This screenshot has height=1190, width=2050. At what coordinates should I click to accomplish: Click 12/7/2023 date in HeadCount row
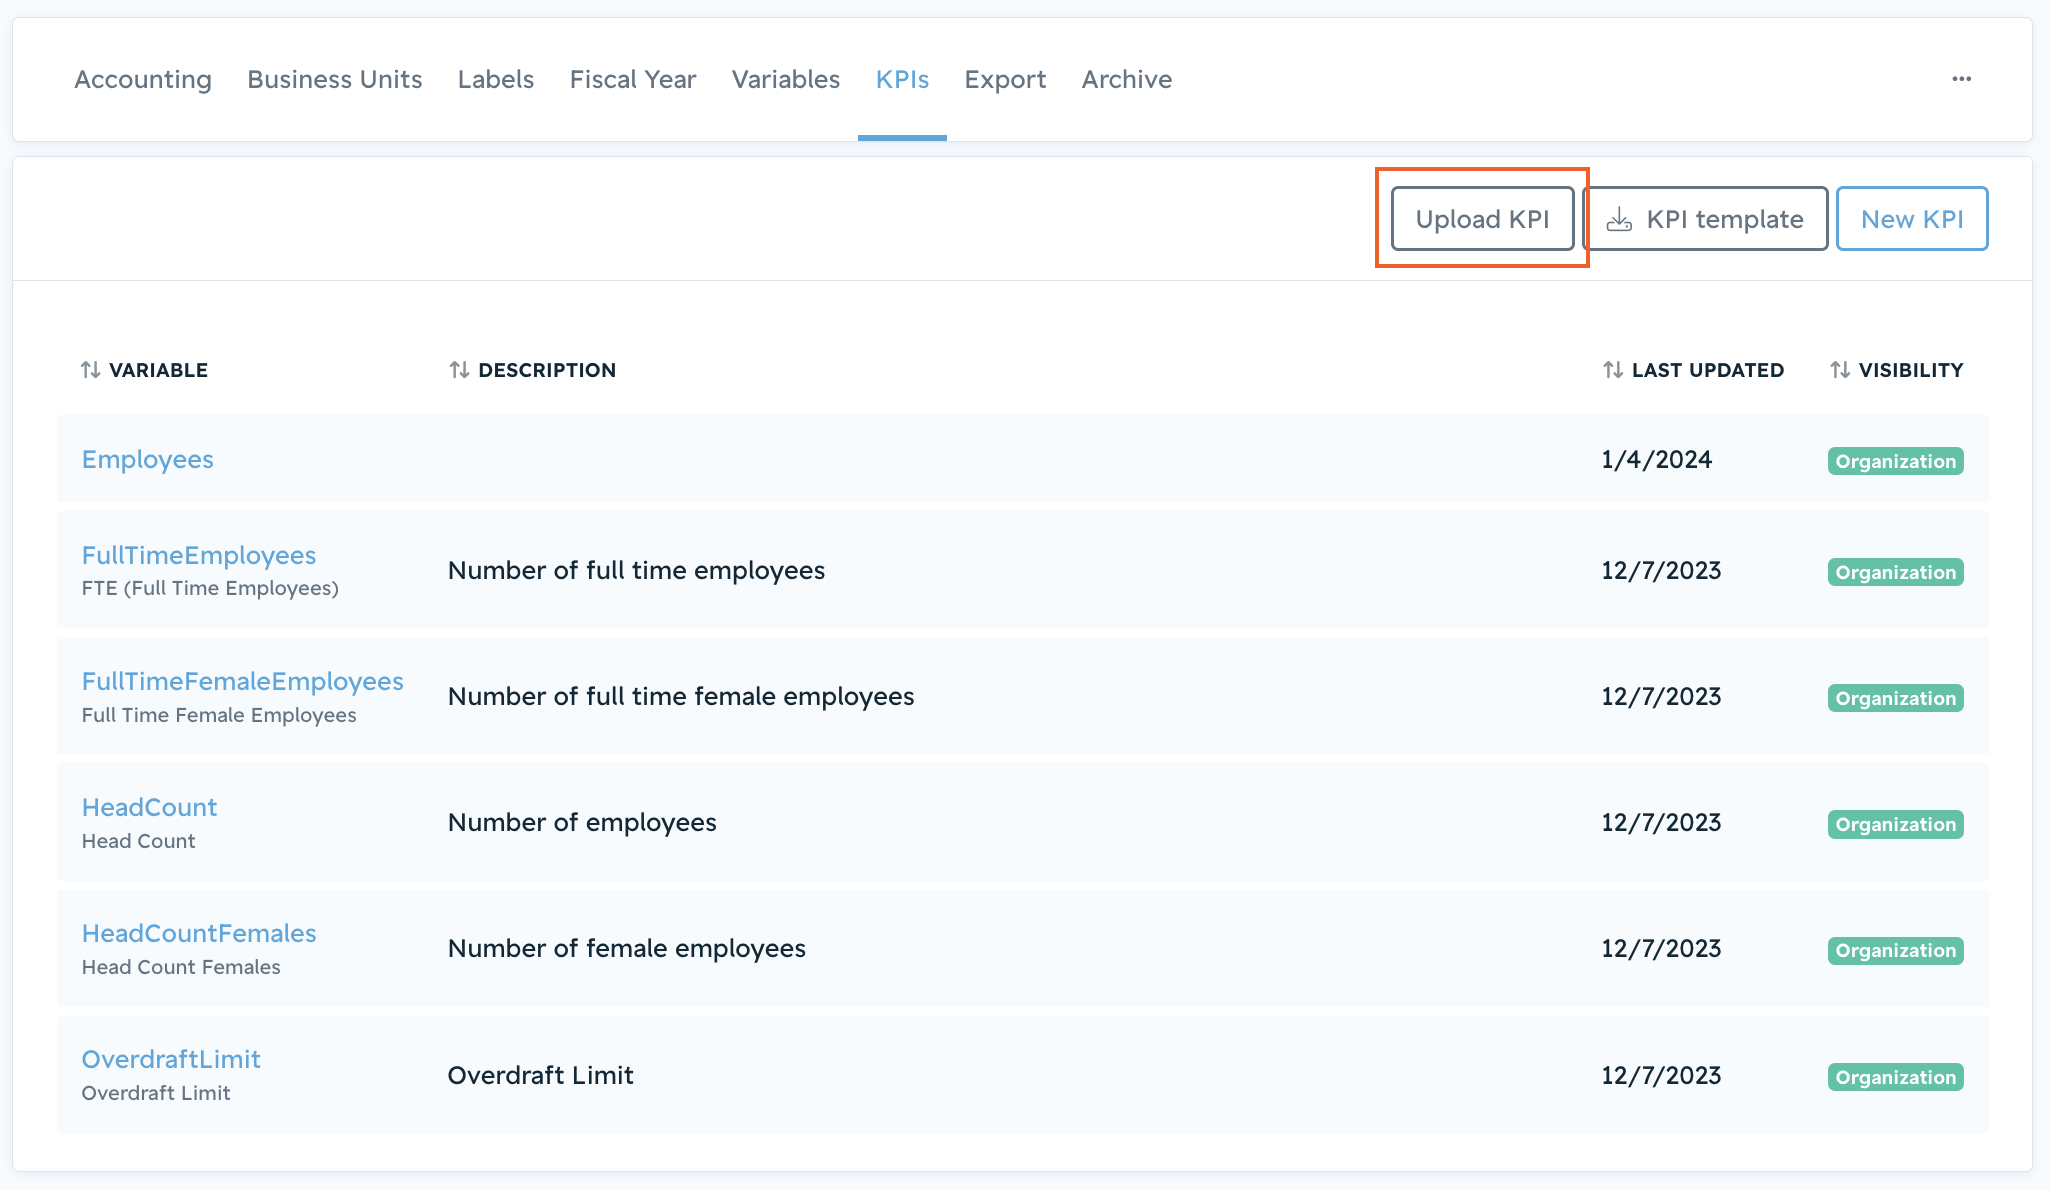tap(1661, 823)
